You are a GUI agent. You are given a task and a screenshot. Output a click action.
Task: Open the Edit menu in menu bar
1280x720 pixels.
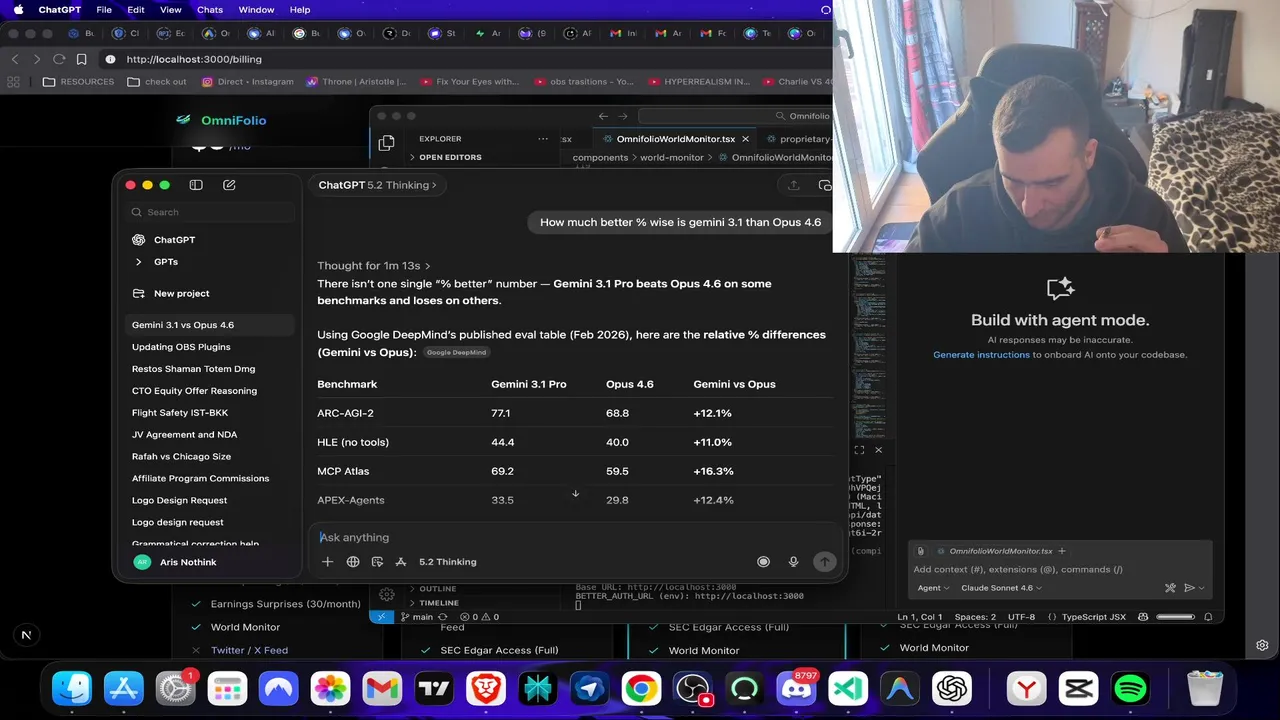click(136, 10)
